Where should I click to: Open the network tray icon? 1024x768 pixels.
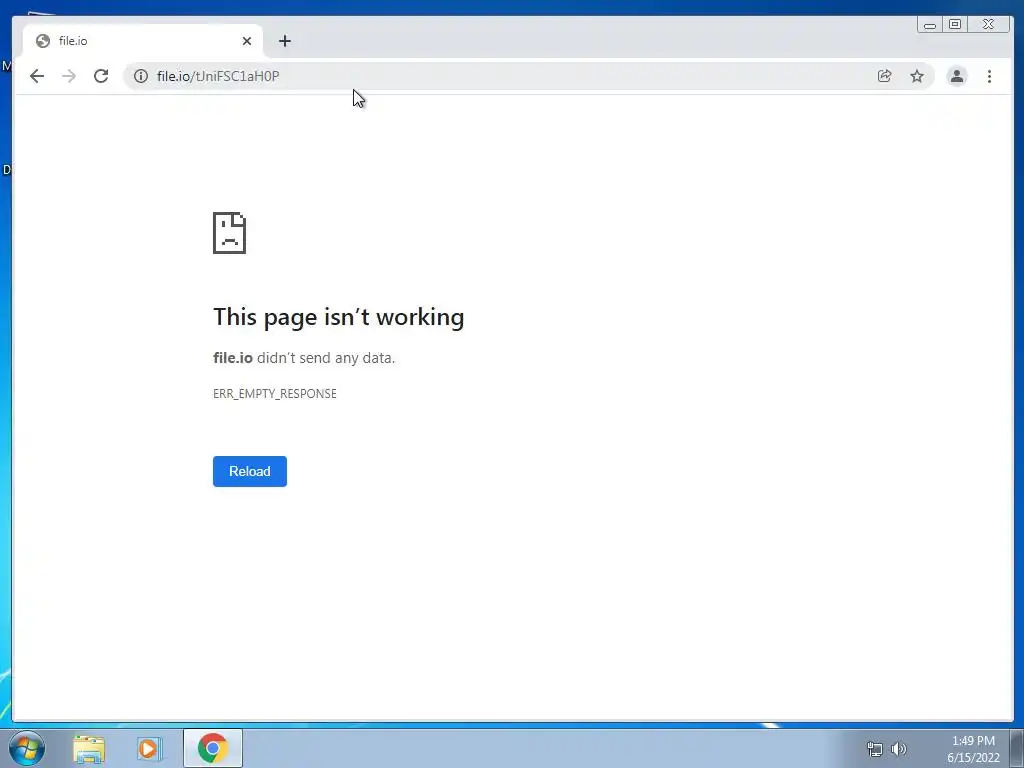click(874, 749)
